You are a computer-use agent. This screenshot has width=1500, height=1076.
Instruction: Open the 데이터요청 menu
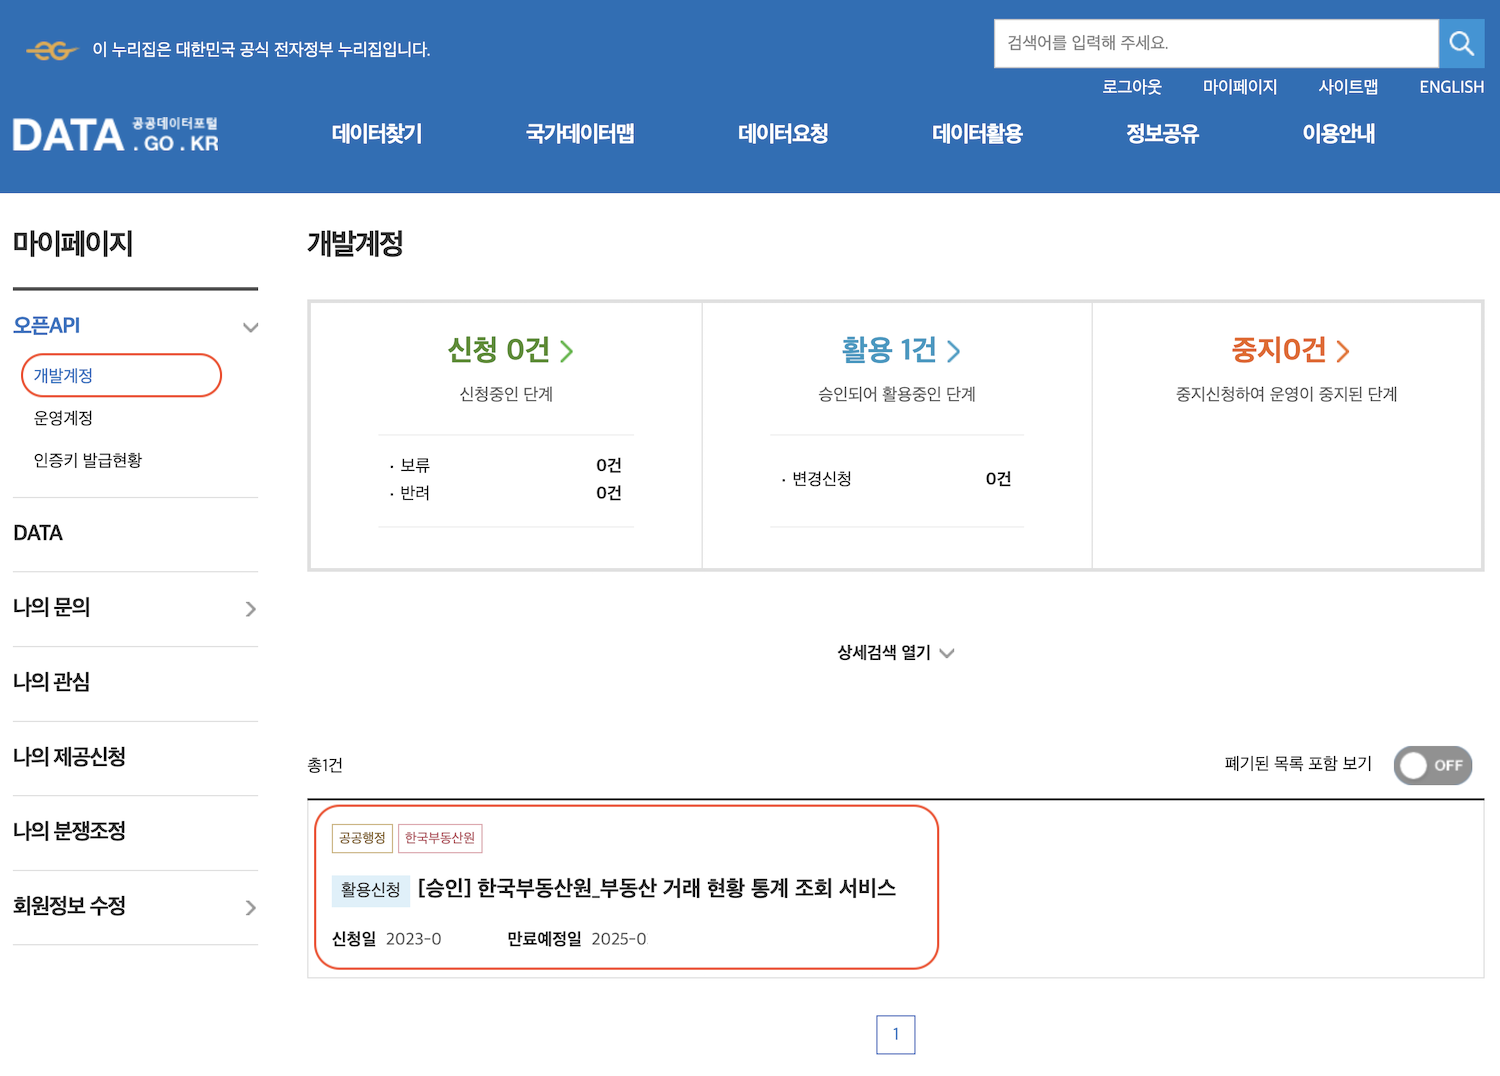pos(783,133)
